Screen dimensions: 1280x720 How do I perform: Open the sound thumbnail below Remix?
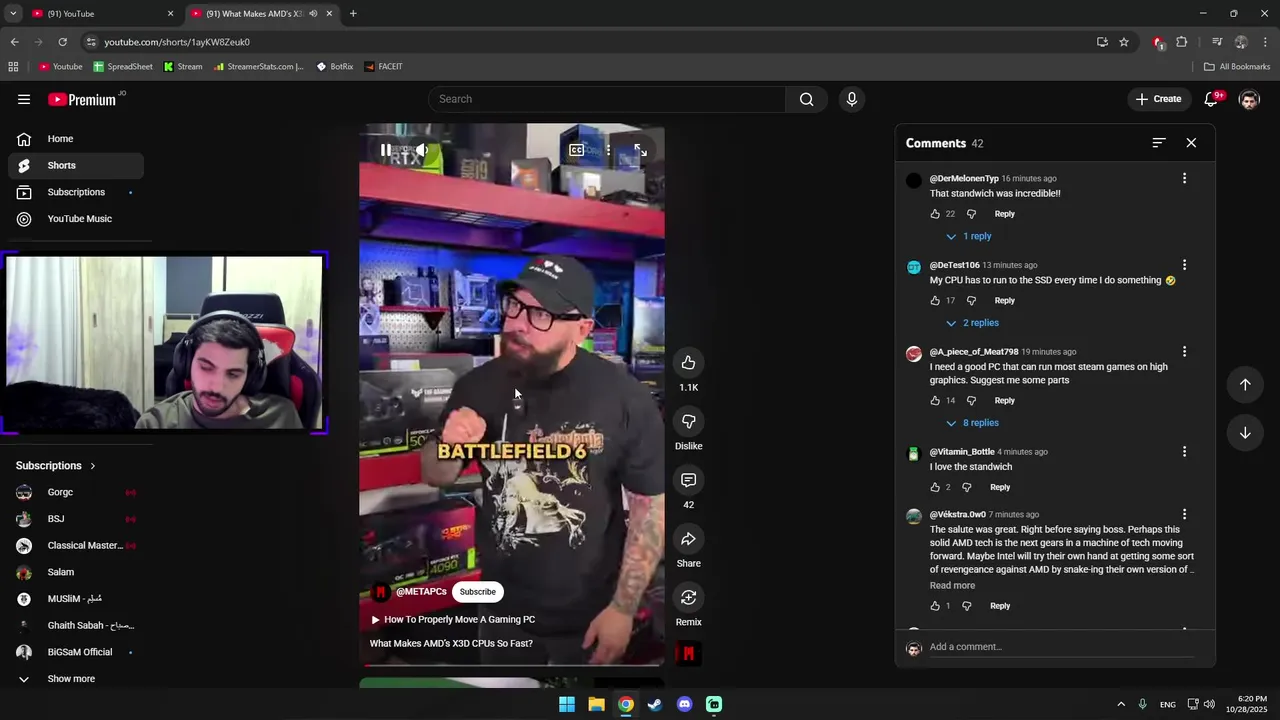point(688,654)
